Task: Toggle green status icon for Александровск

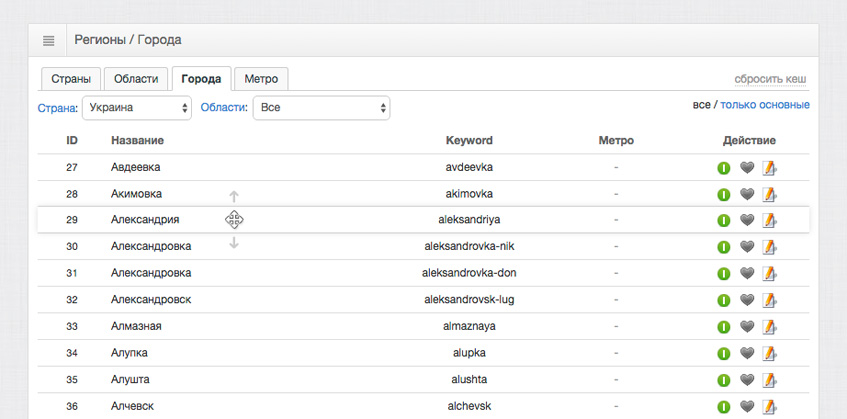Action: [723, 300]
